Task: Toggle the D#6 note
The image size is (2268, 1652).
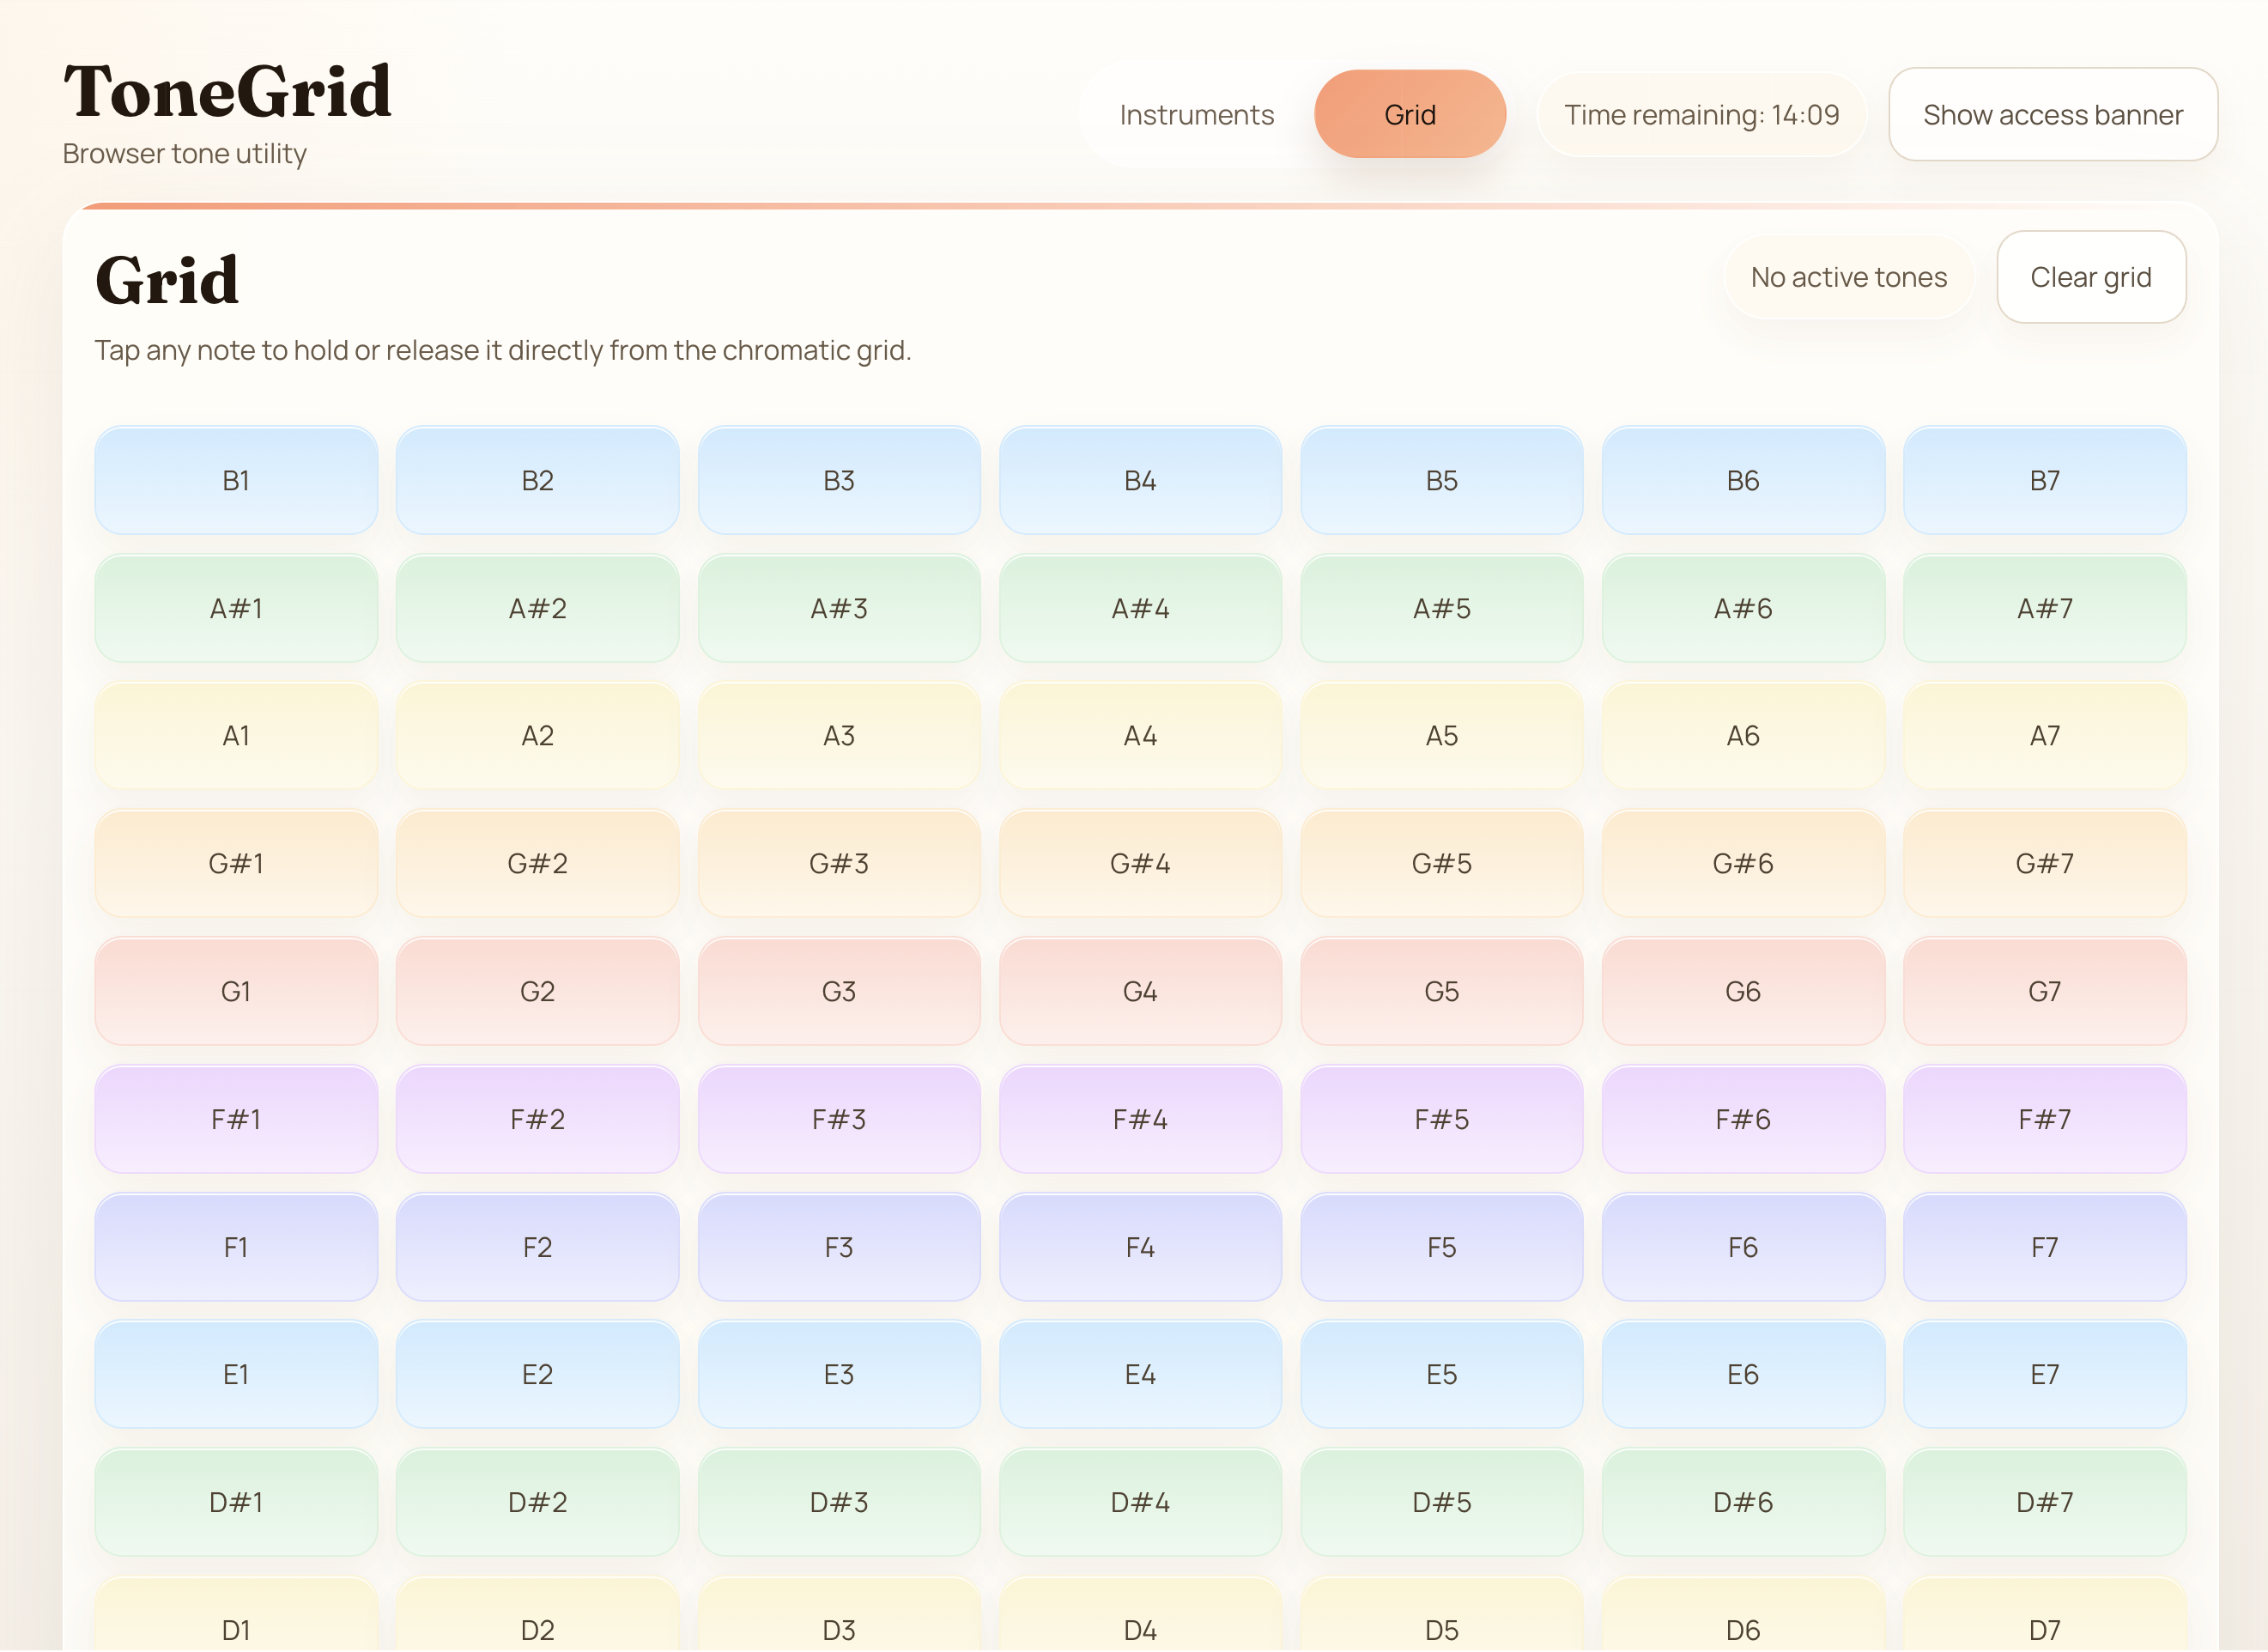Action: click(1743, 1501)
